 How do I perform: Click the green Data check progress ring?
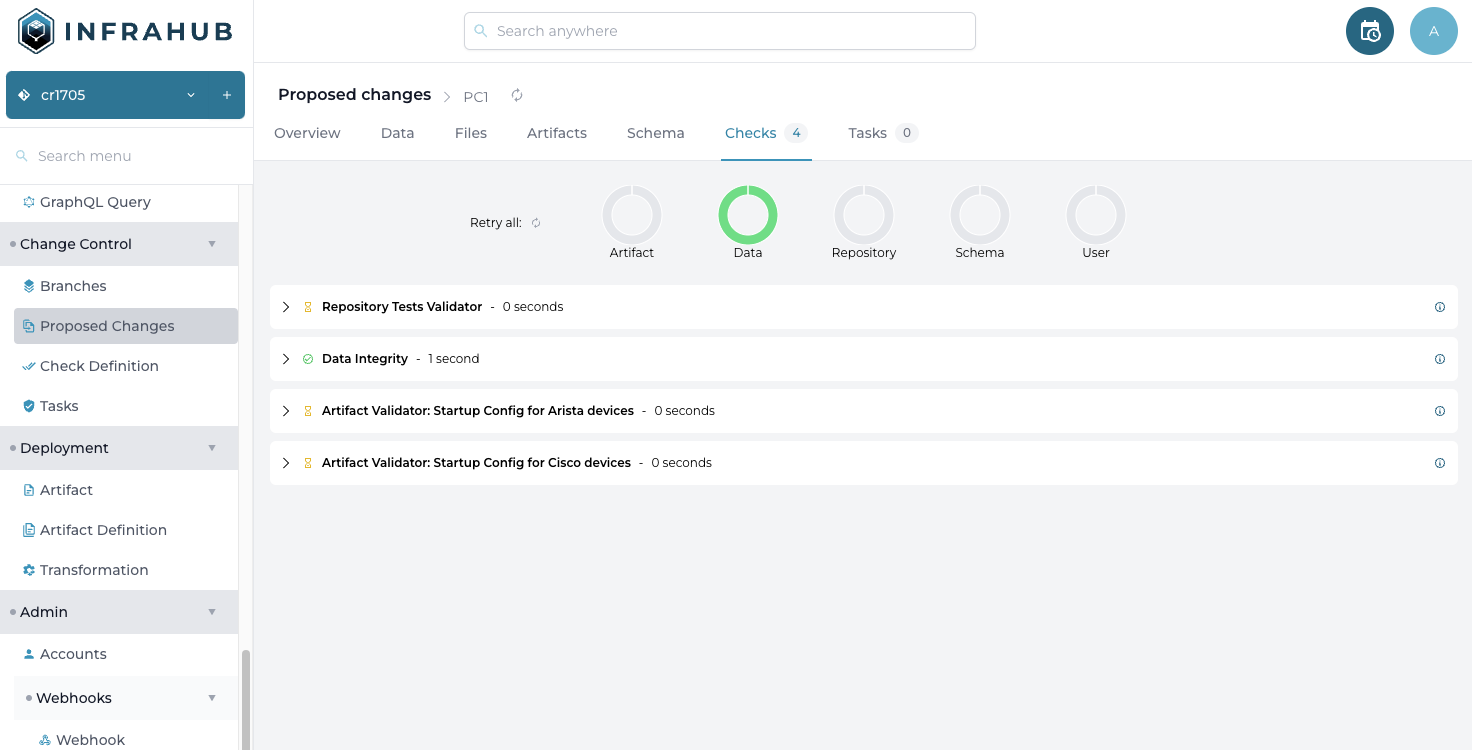[747, 215]
